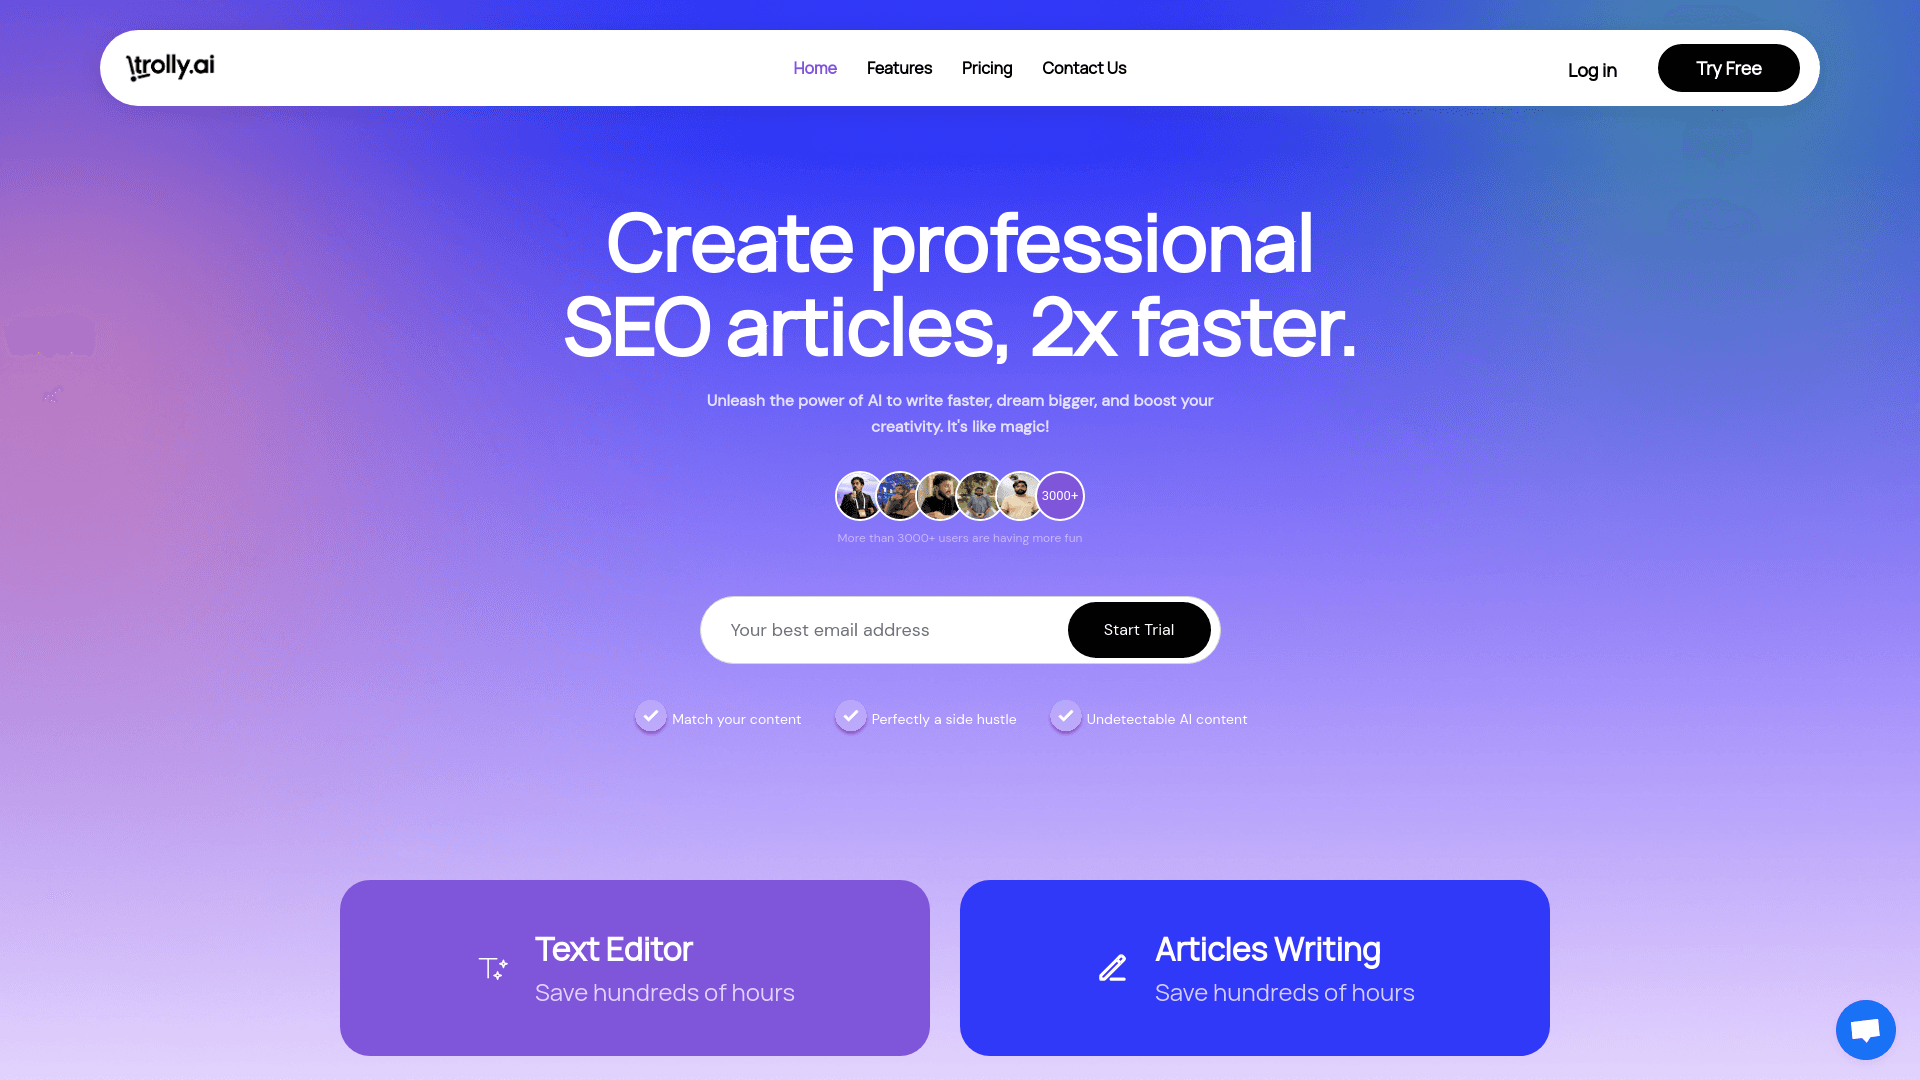Click the Articles Writing pencil icon
1920x1080 pixels.
point(1114,968)
